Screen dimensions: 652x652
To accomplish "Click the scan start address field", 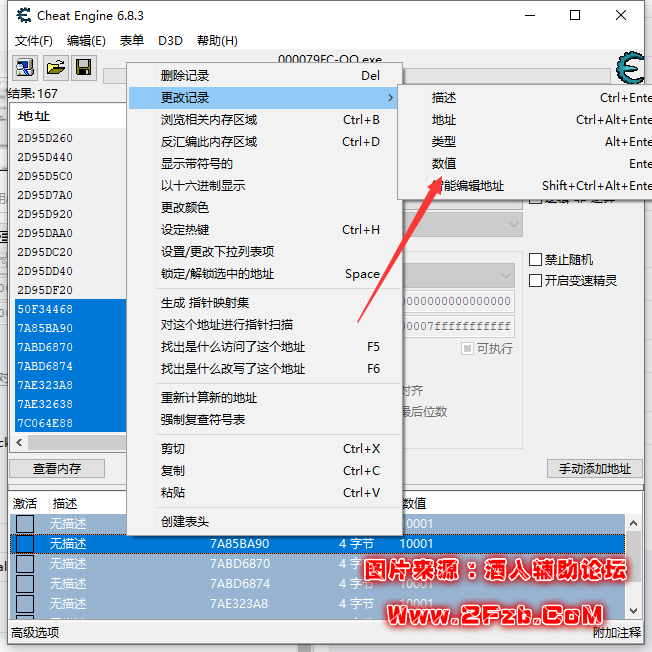I will pos(458,301).
